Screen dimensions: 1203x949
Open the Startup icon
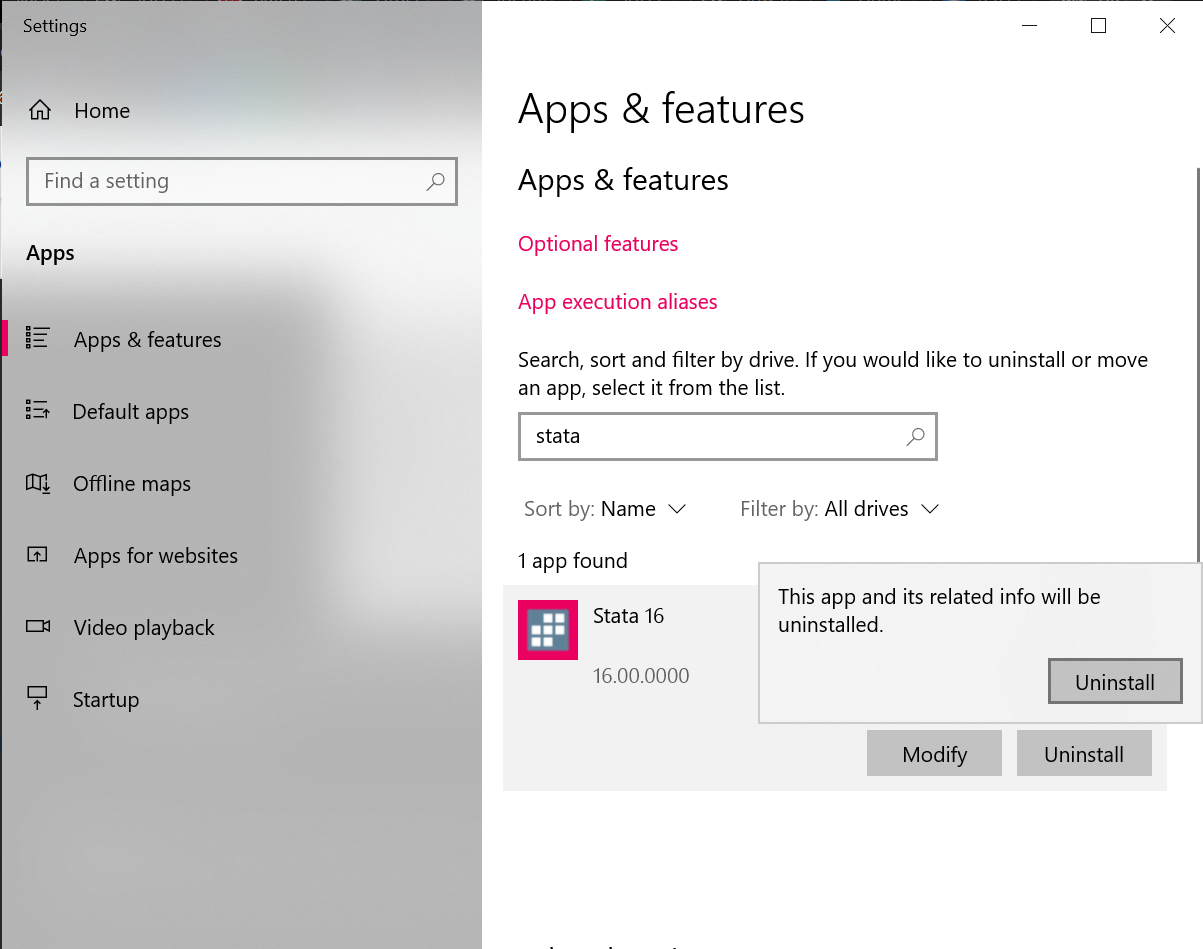(37, 699)
